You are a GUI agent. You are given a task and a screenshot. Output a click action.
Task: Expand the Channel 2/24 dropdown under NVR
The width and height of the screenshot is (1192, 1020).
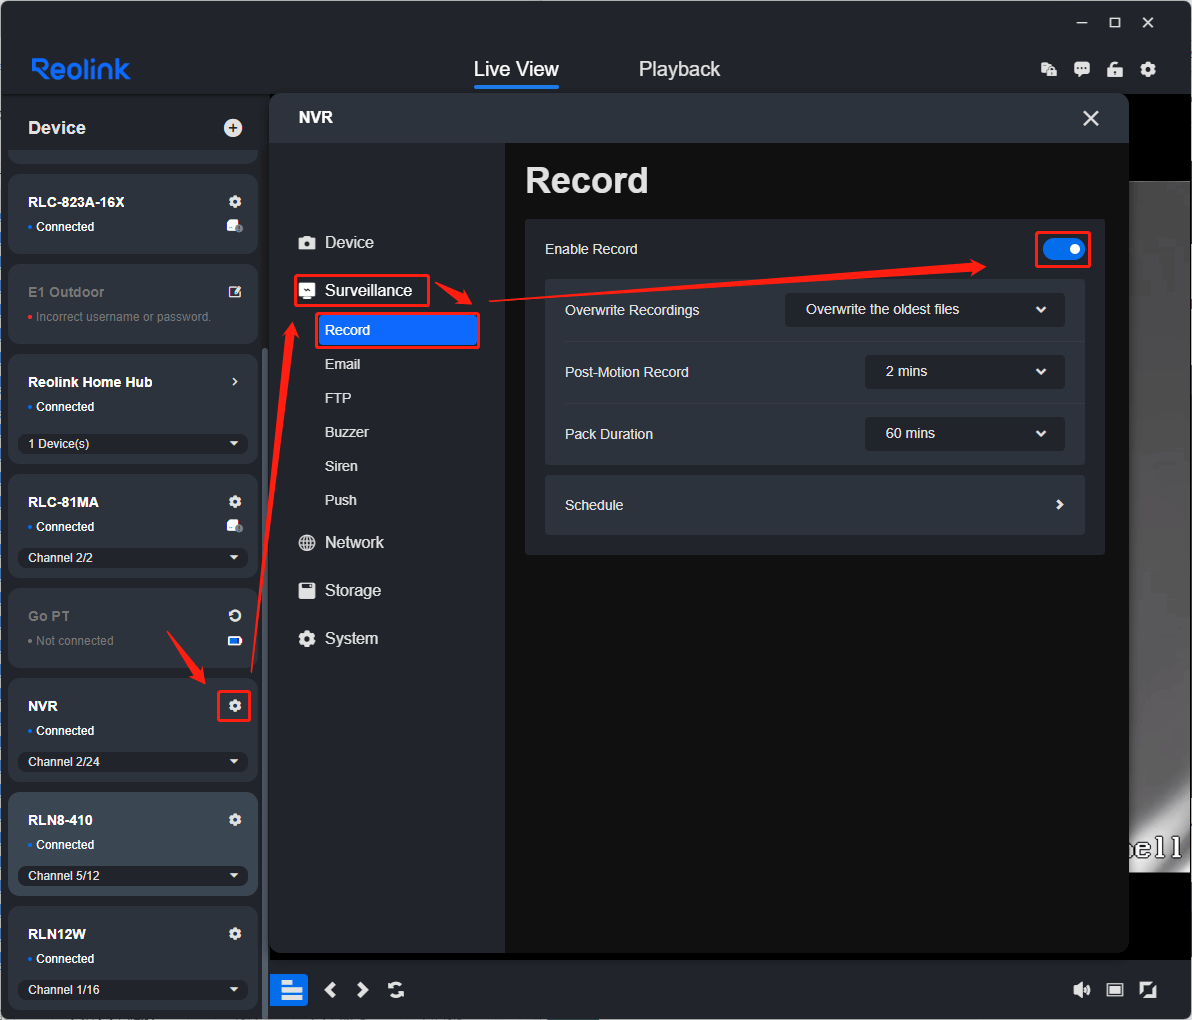tap(133, 761)
